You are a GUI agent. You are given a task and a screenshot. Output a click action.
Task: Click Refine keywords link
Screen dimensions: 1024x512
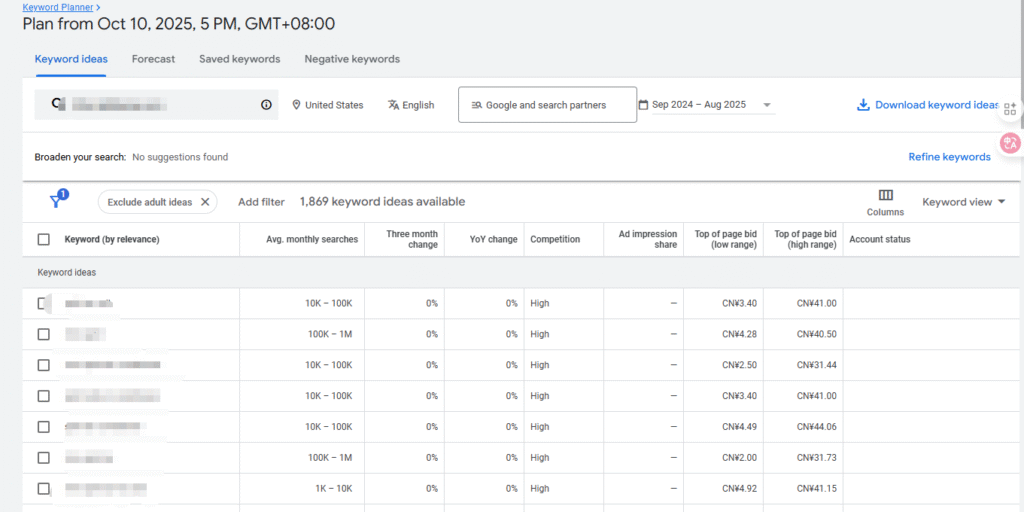(x=949, y=157)
